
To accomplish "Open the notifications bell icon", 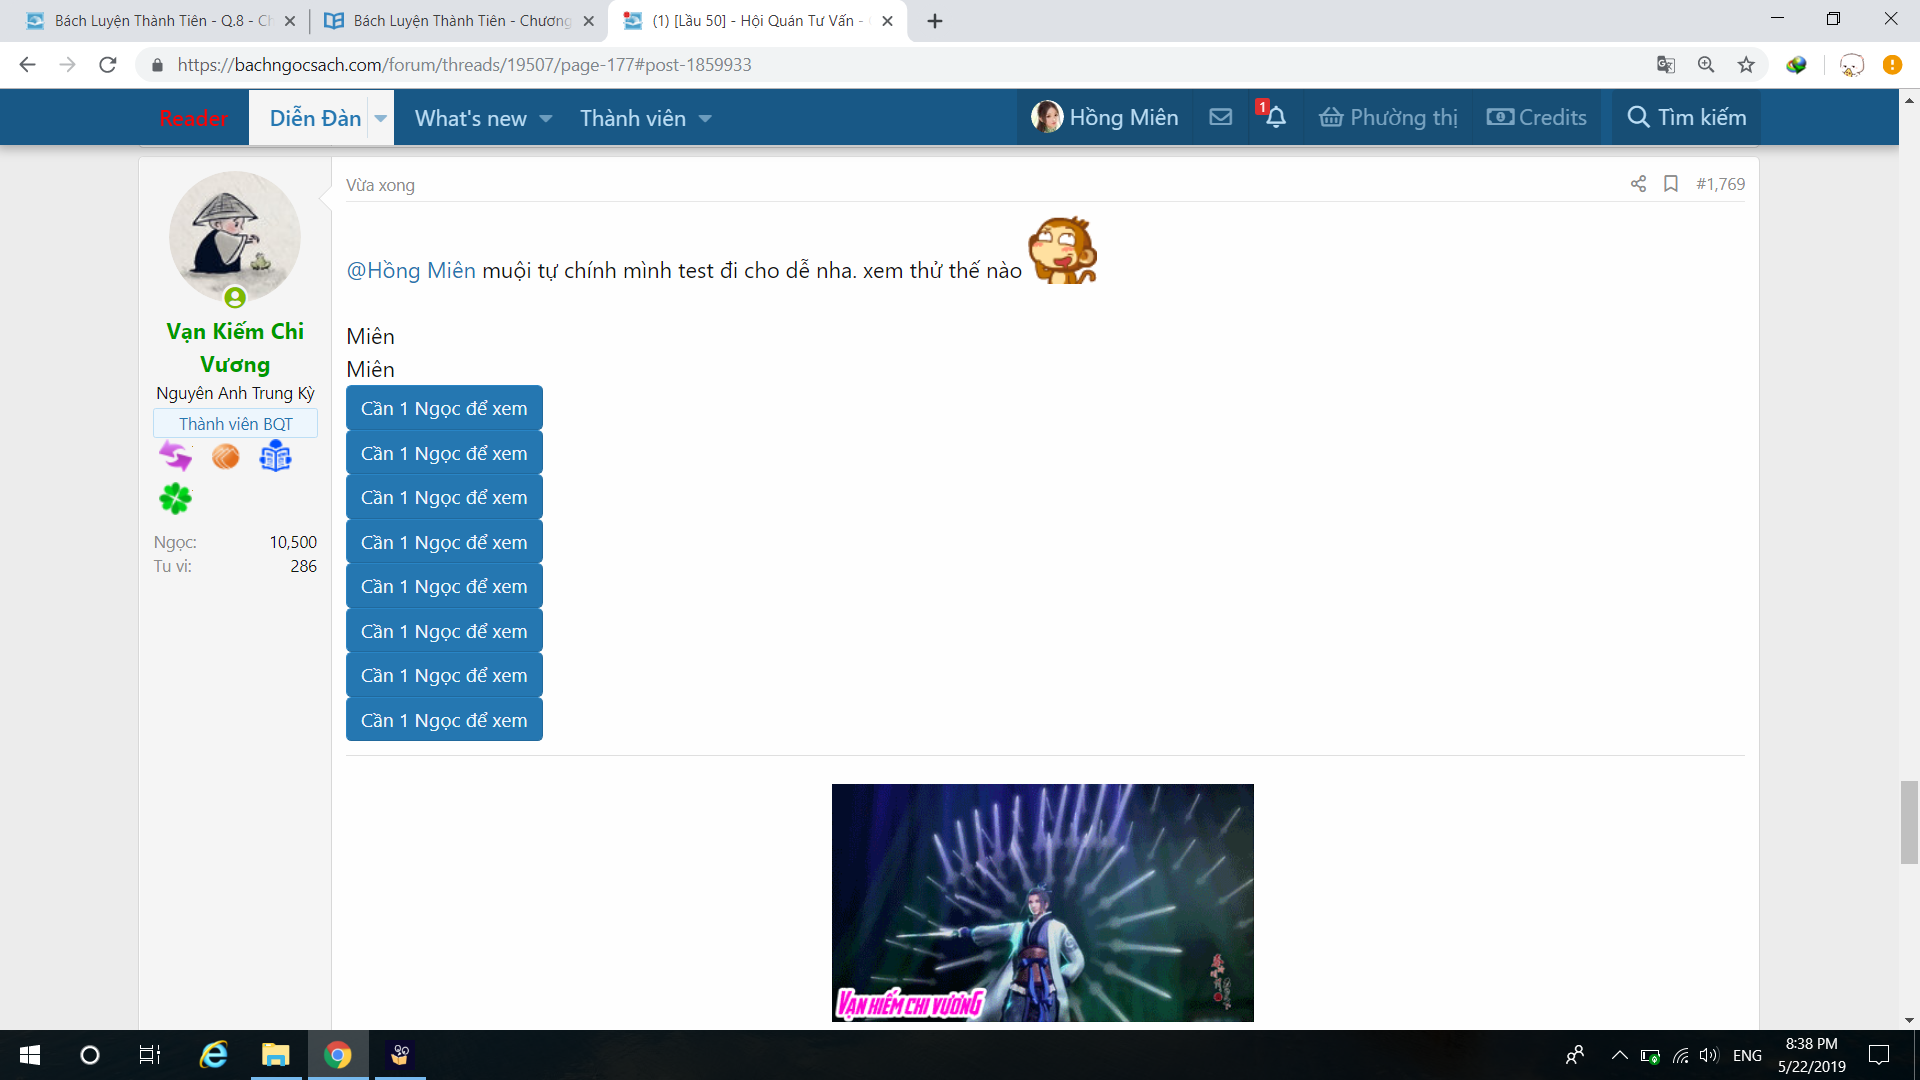I will coord(1276,117).
